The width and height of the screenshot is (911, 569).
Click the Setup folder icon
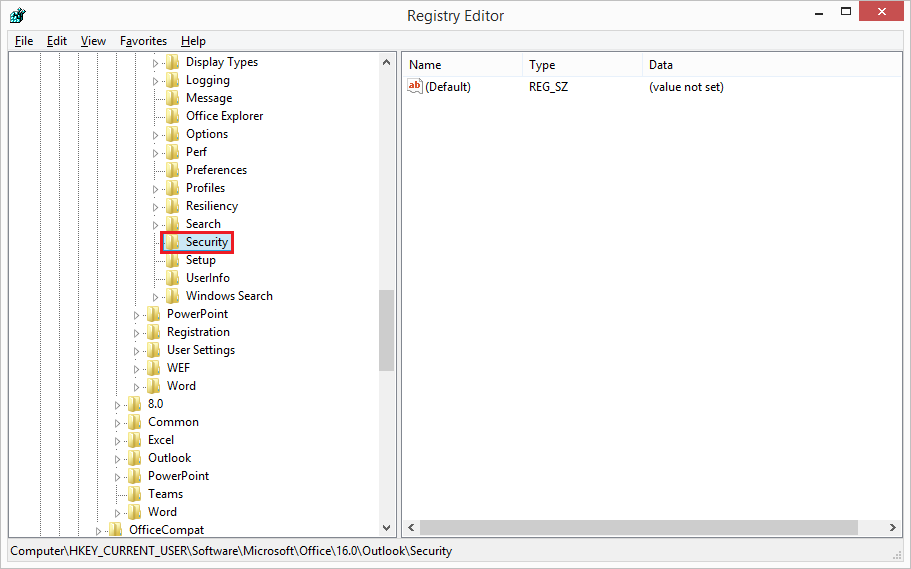click(173, 260)
